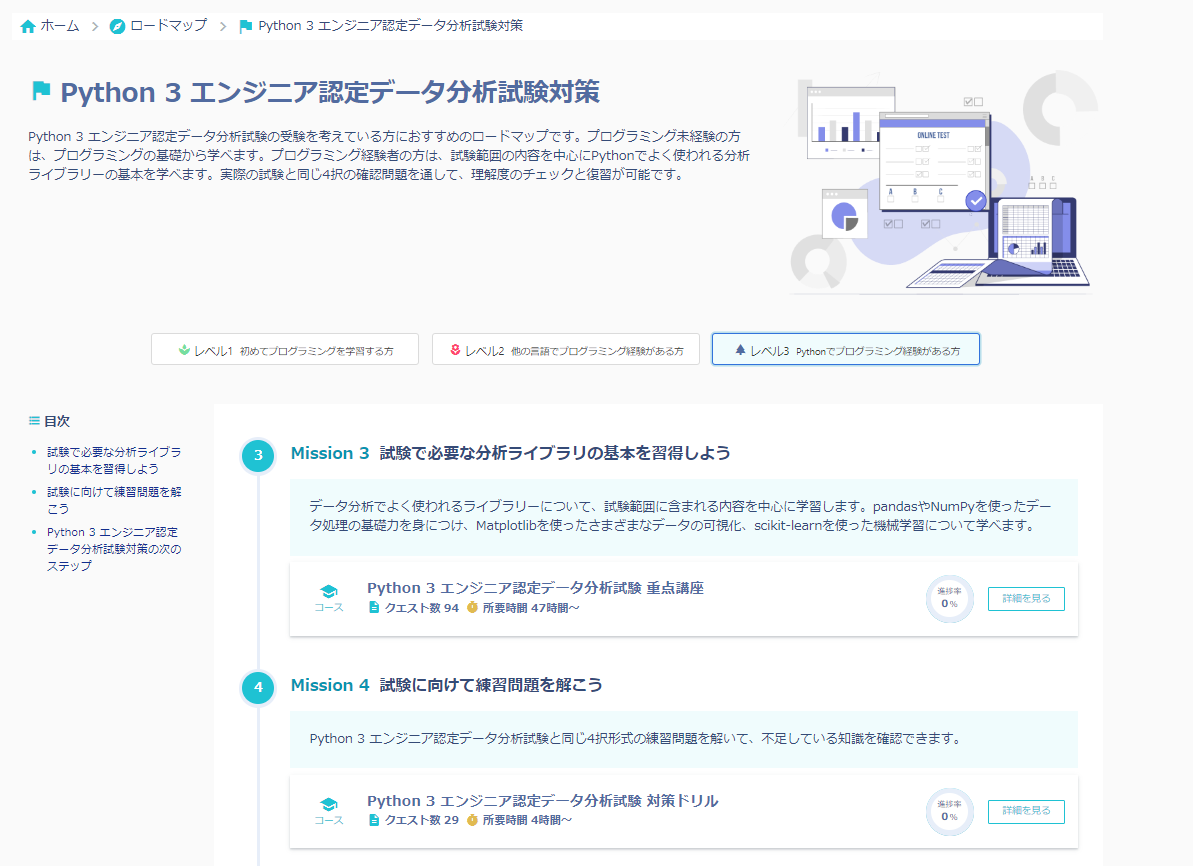The image size is (1193, 866).
Task: Select レベル2 for experienced programmers
Action: click(x=565, y=349)
